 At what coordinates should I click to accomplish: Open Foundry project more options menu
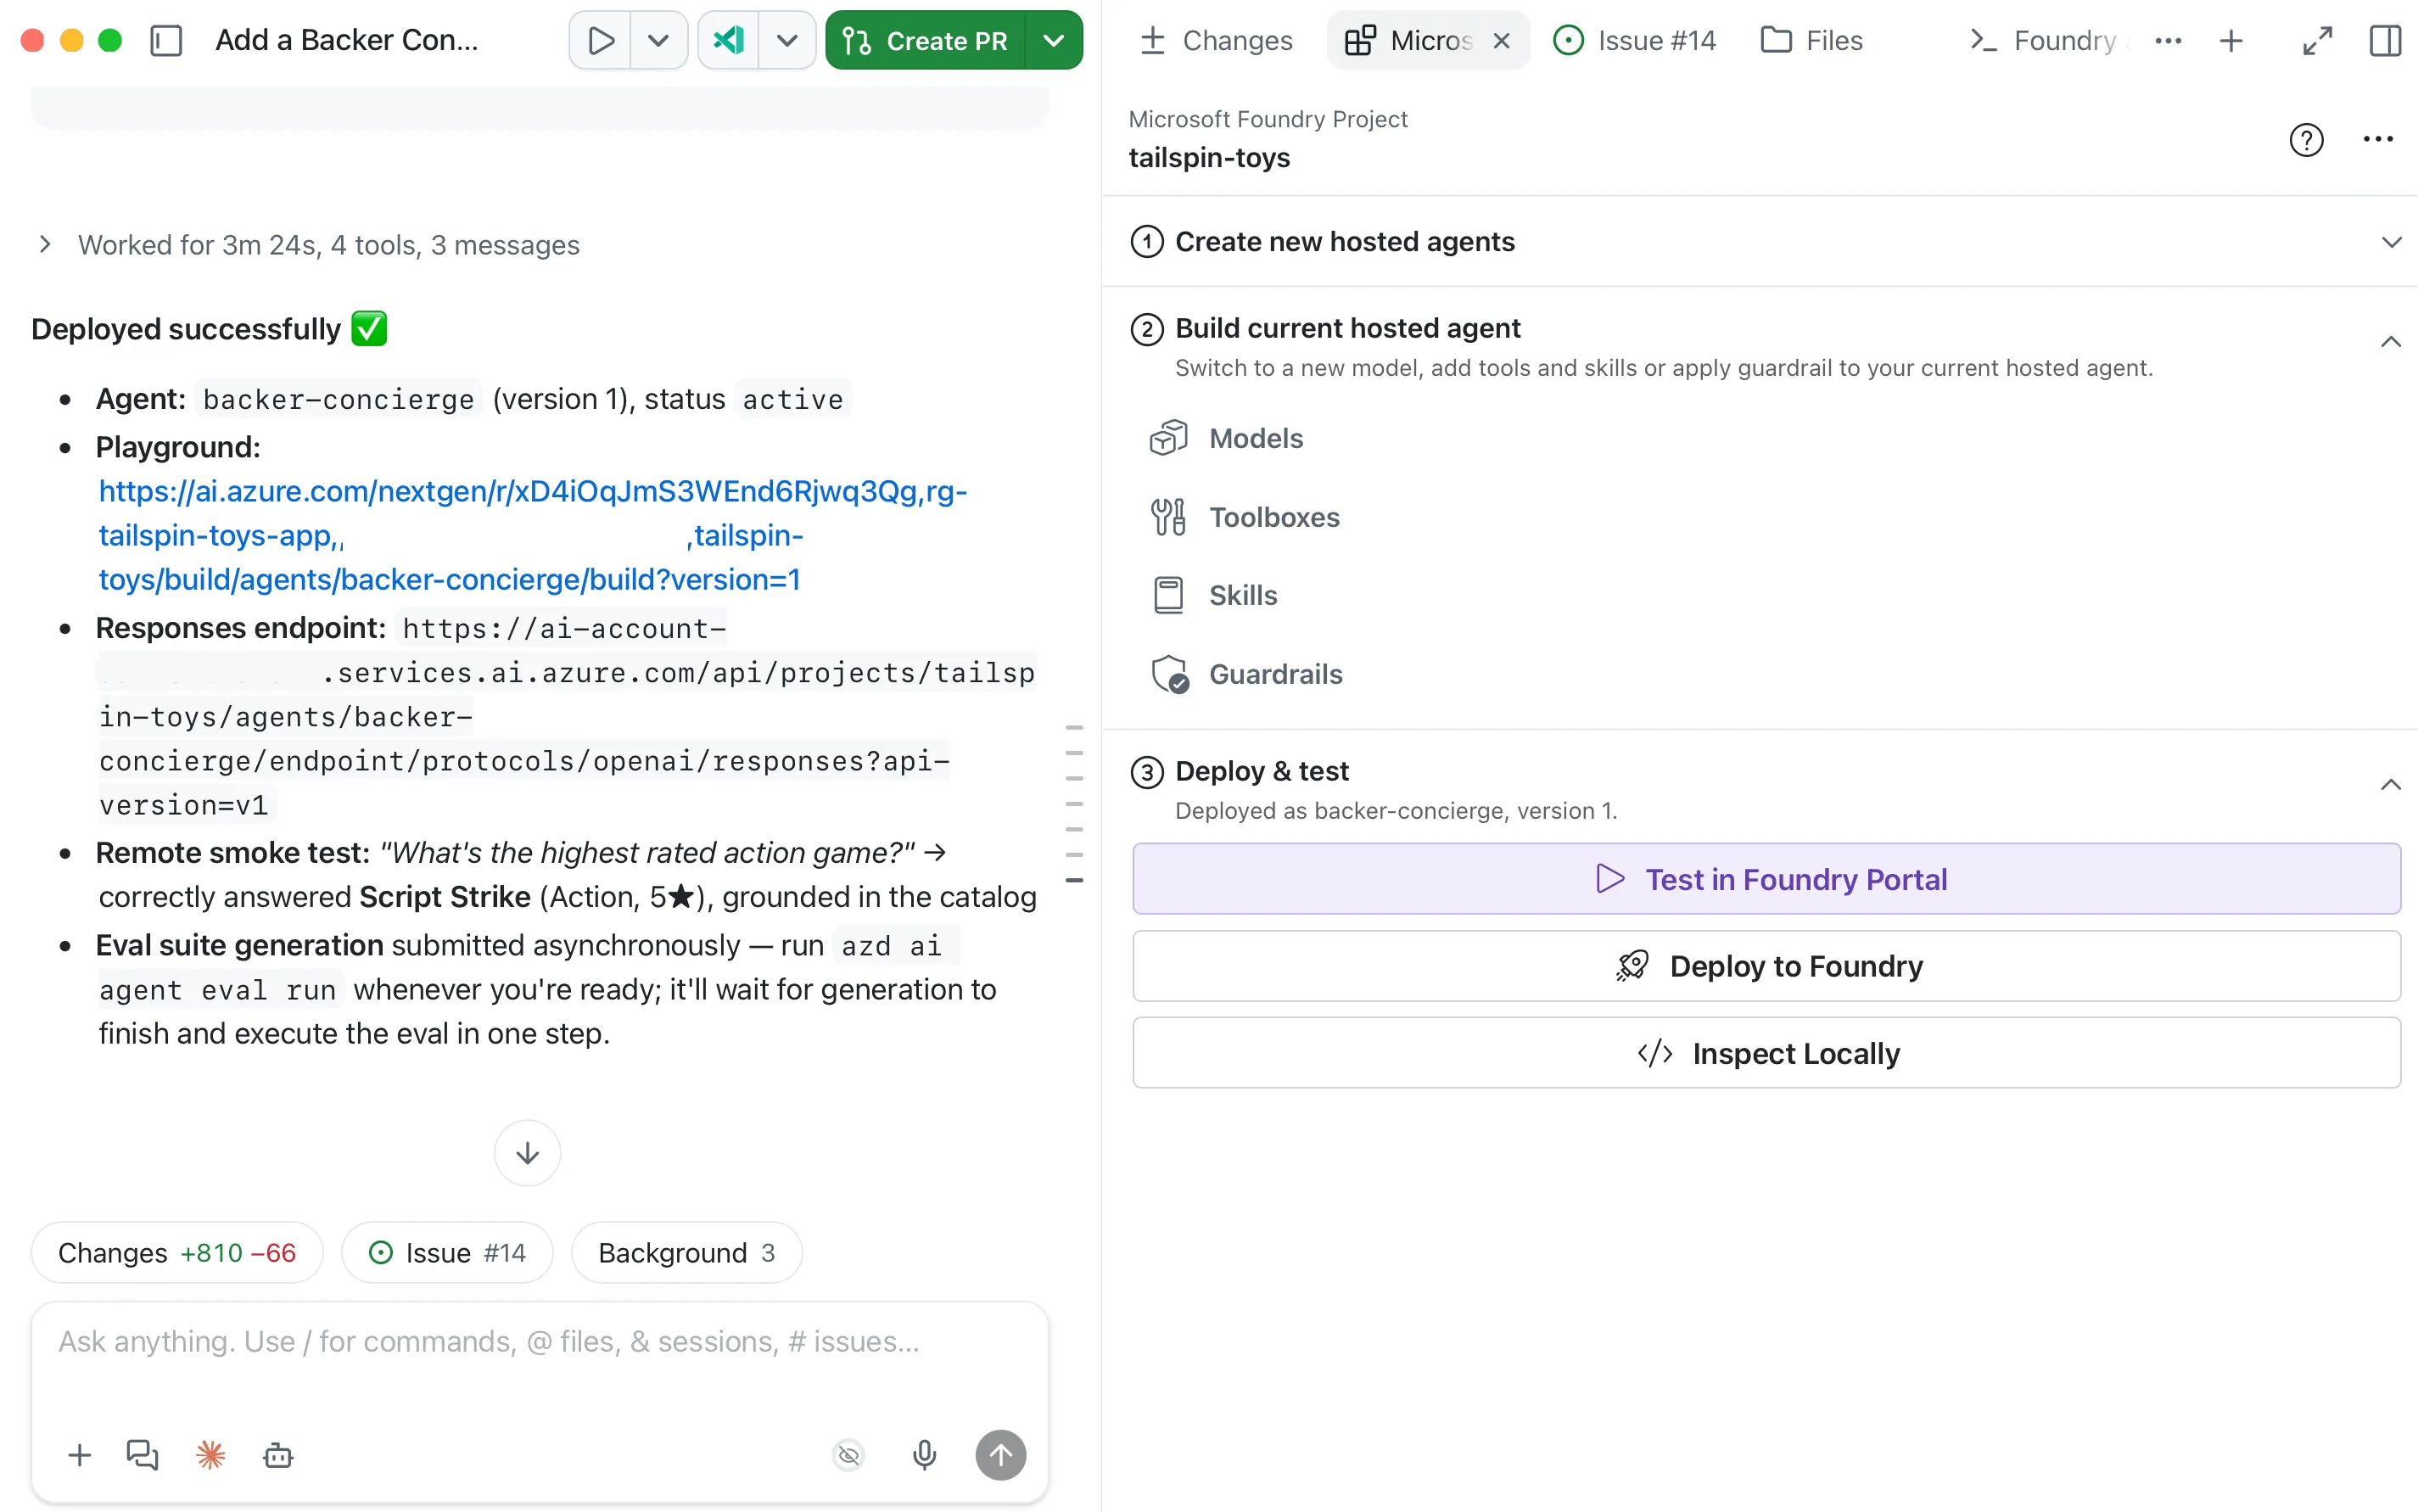pos(2378,139)
